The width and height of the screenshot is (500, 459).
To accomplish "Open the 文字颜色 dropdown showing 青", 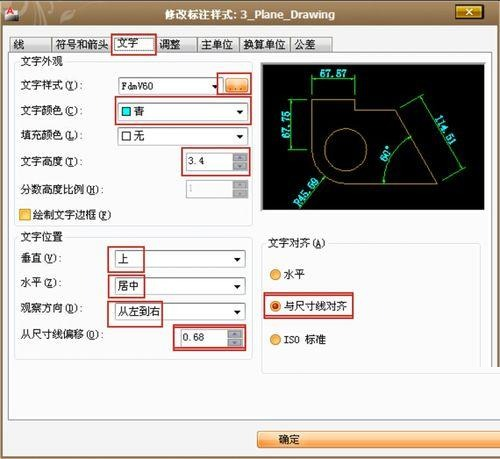I will coord(183,111).
